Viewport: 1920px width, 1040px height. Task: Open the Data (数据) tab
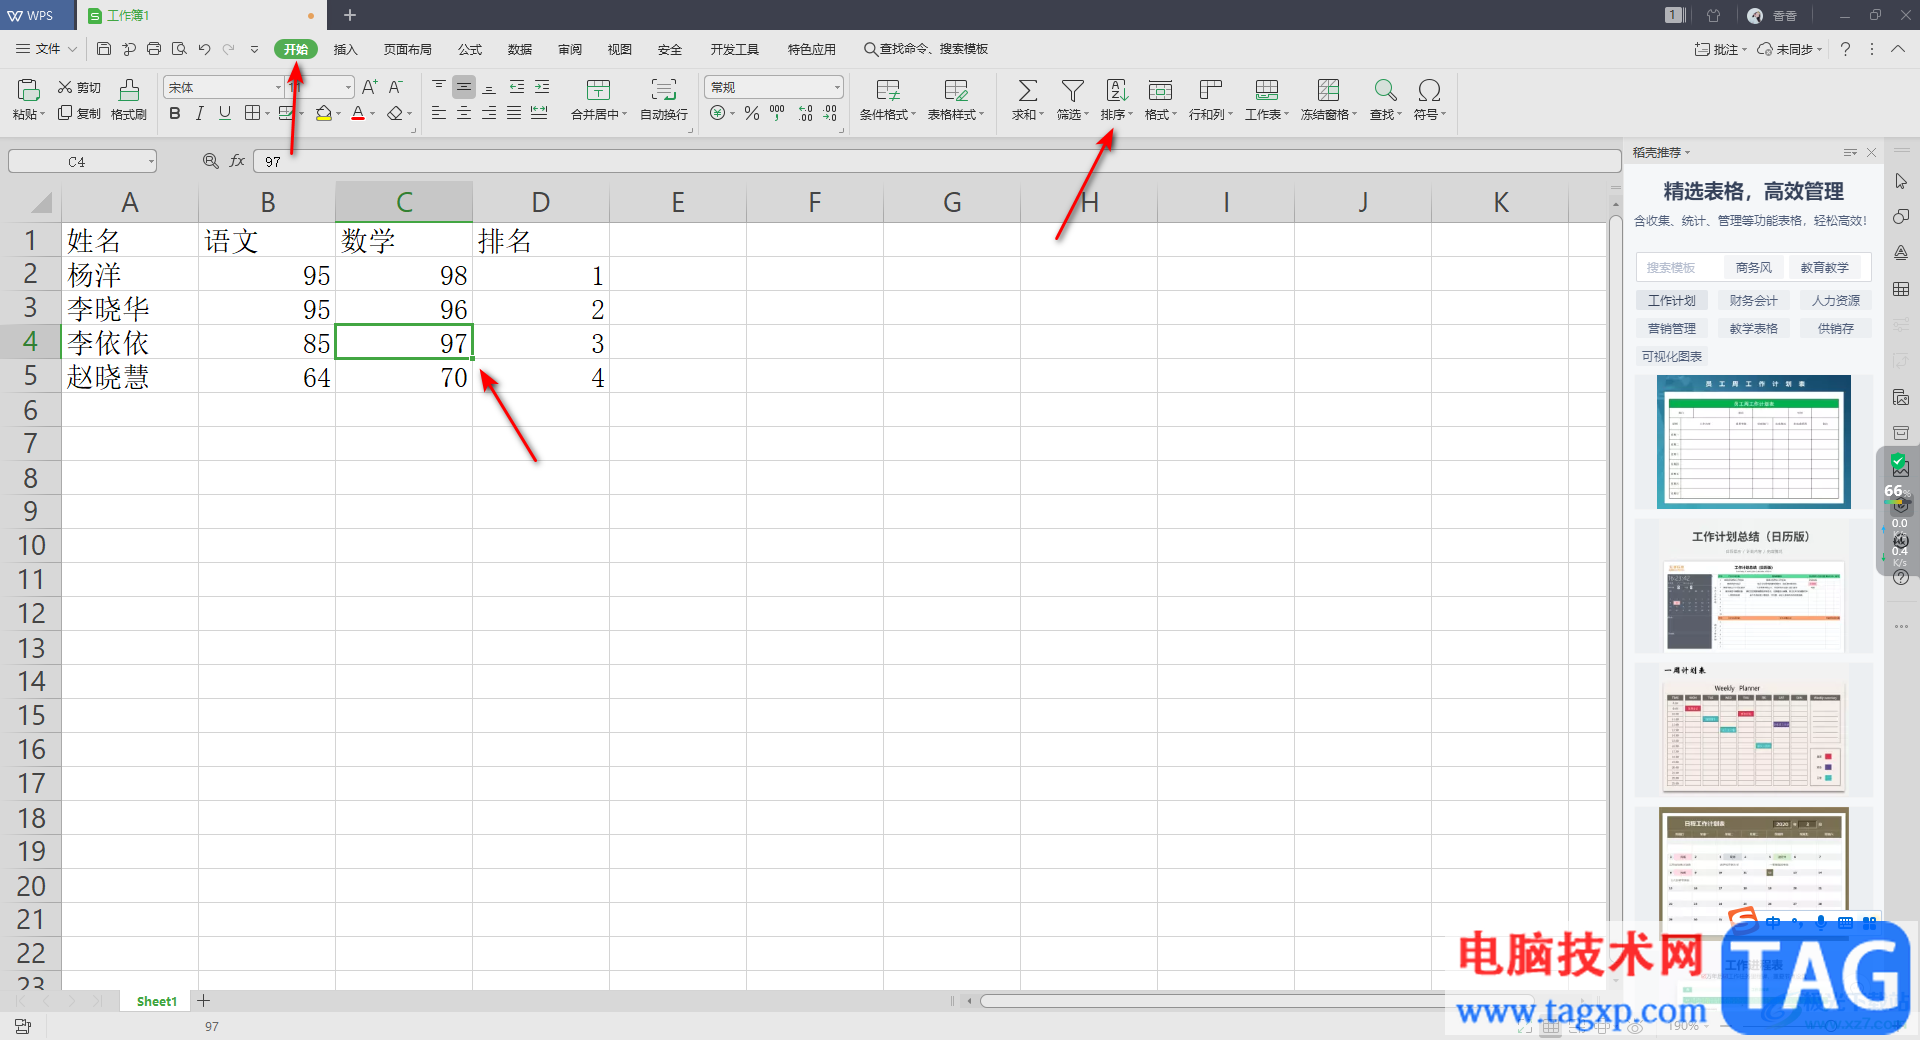click(x=520, y=49)
